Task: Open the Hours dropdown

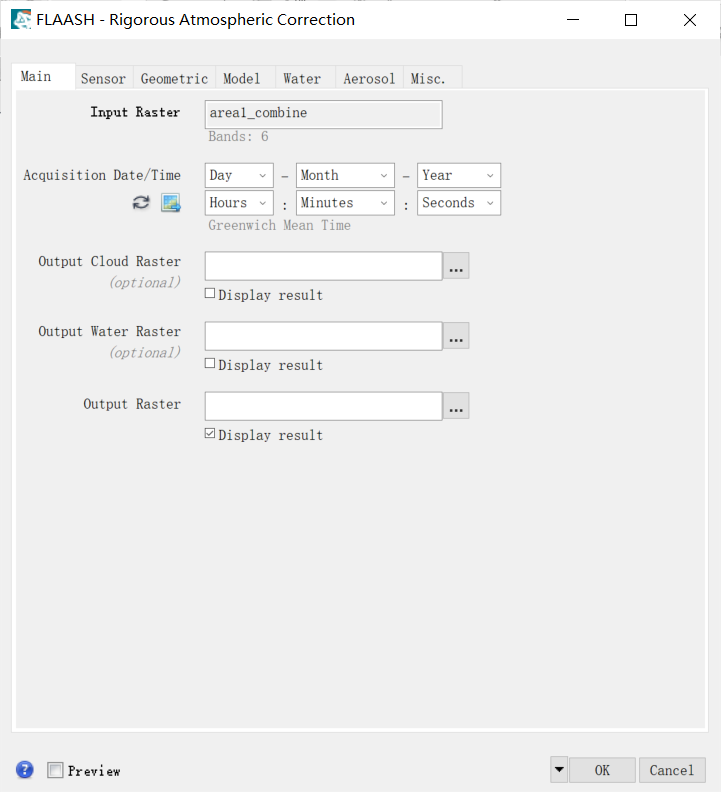Action: tap(239, 203)
